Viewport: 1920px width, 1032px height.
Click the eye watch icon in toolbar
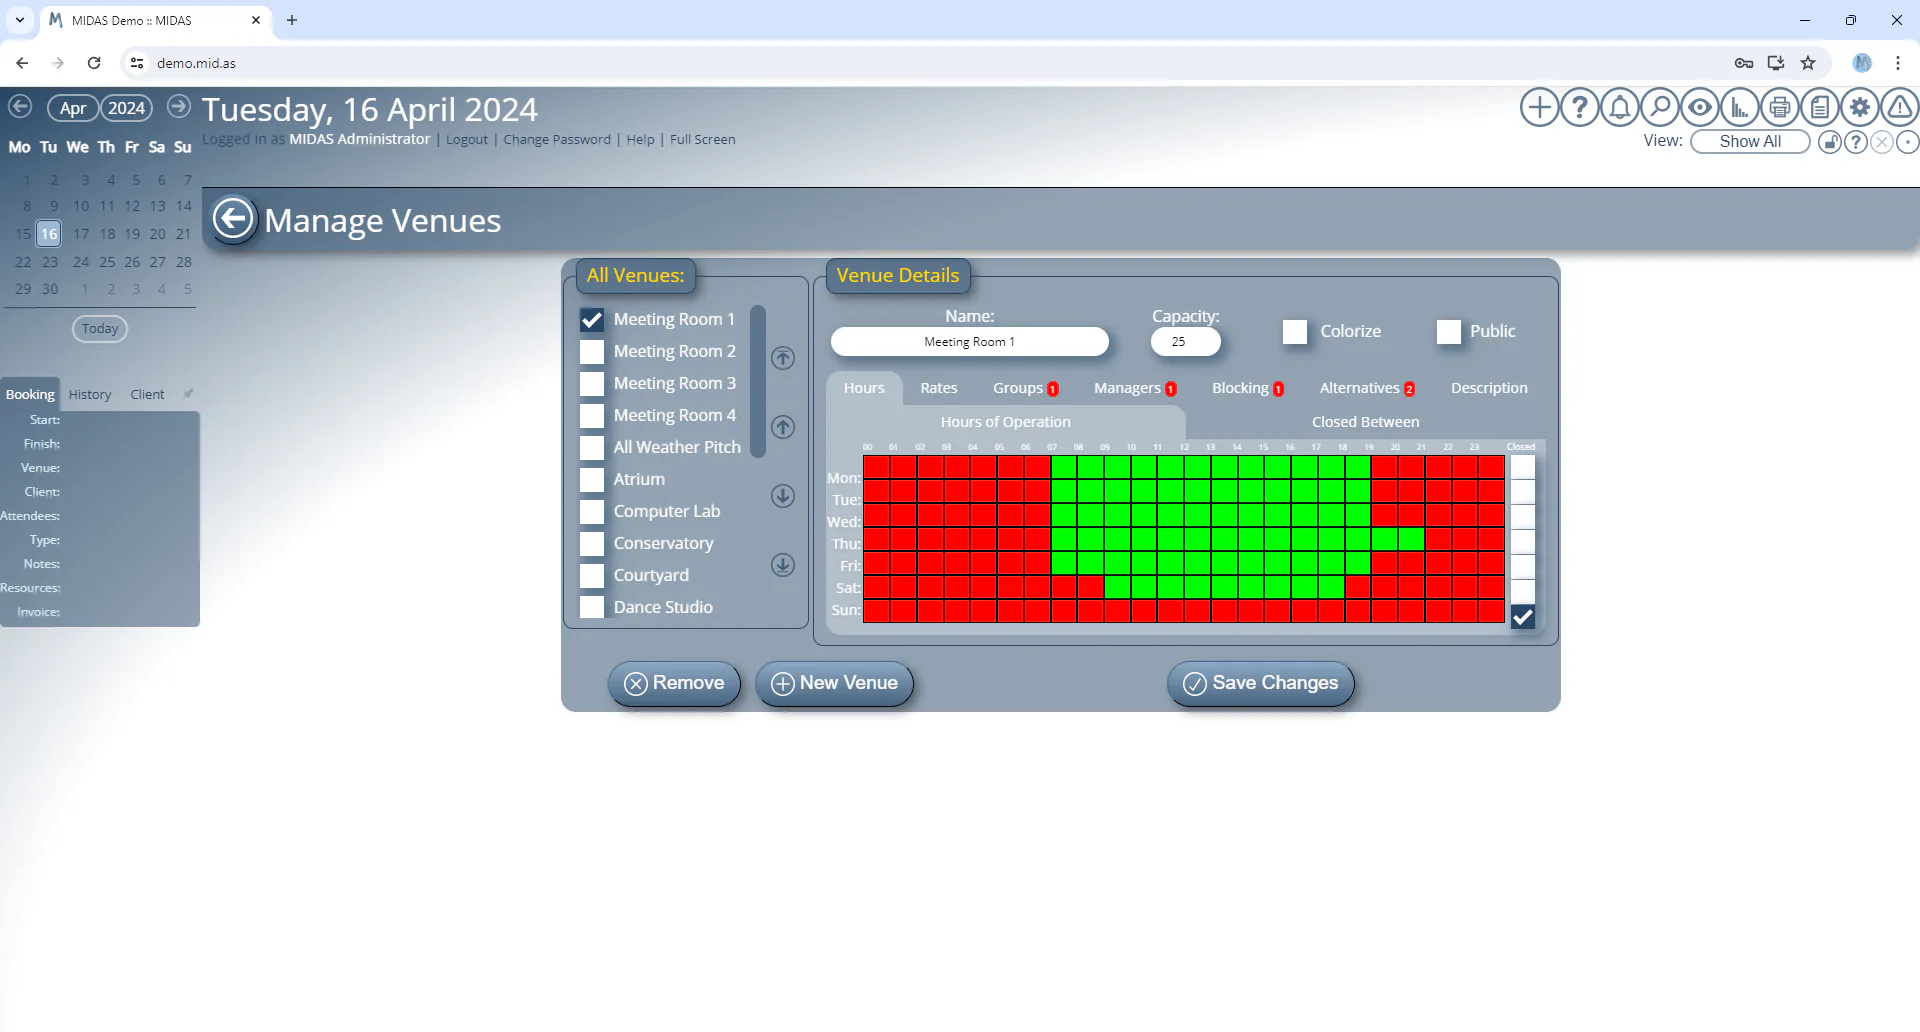click(1700, 107)
